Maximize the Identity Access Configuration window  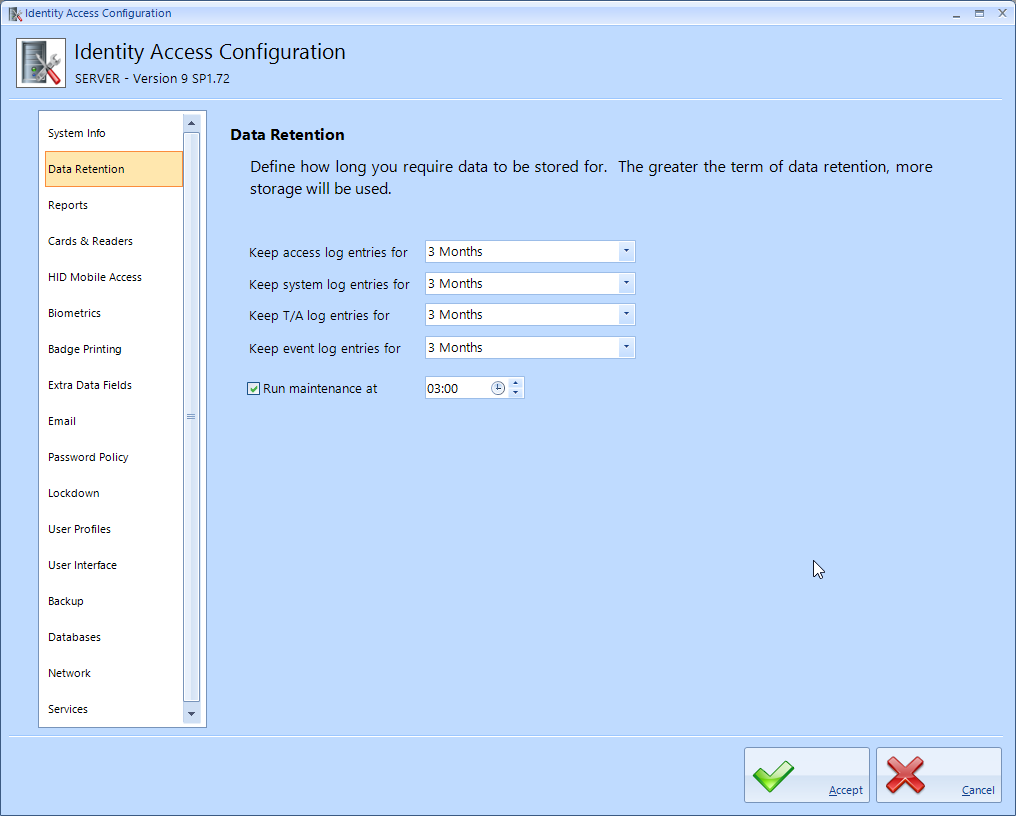point(979,13)
